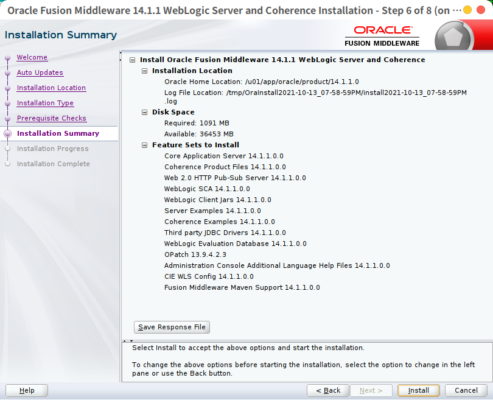493x400 pixels.
Task: Select the Required: 1091 MB row
Action: click(x=197, y=123)
